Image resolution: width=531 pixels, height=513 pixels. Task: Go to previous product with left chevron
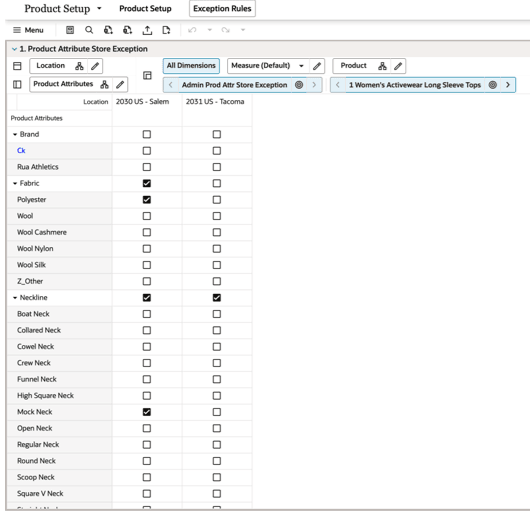338,85
